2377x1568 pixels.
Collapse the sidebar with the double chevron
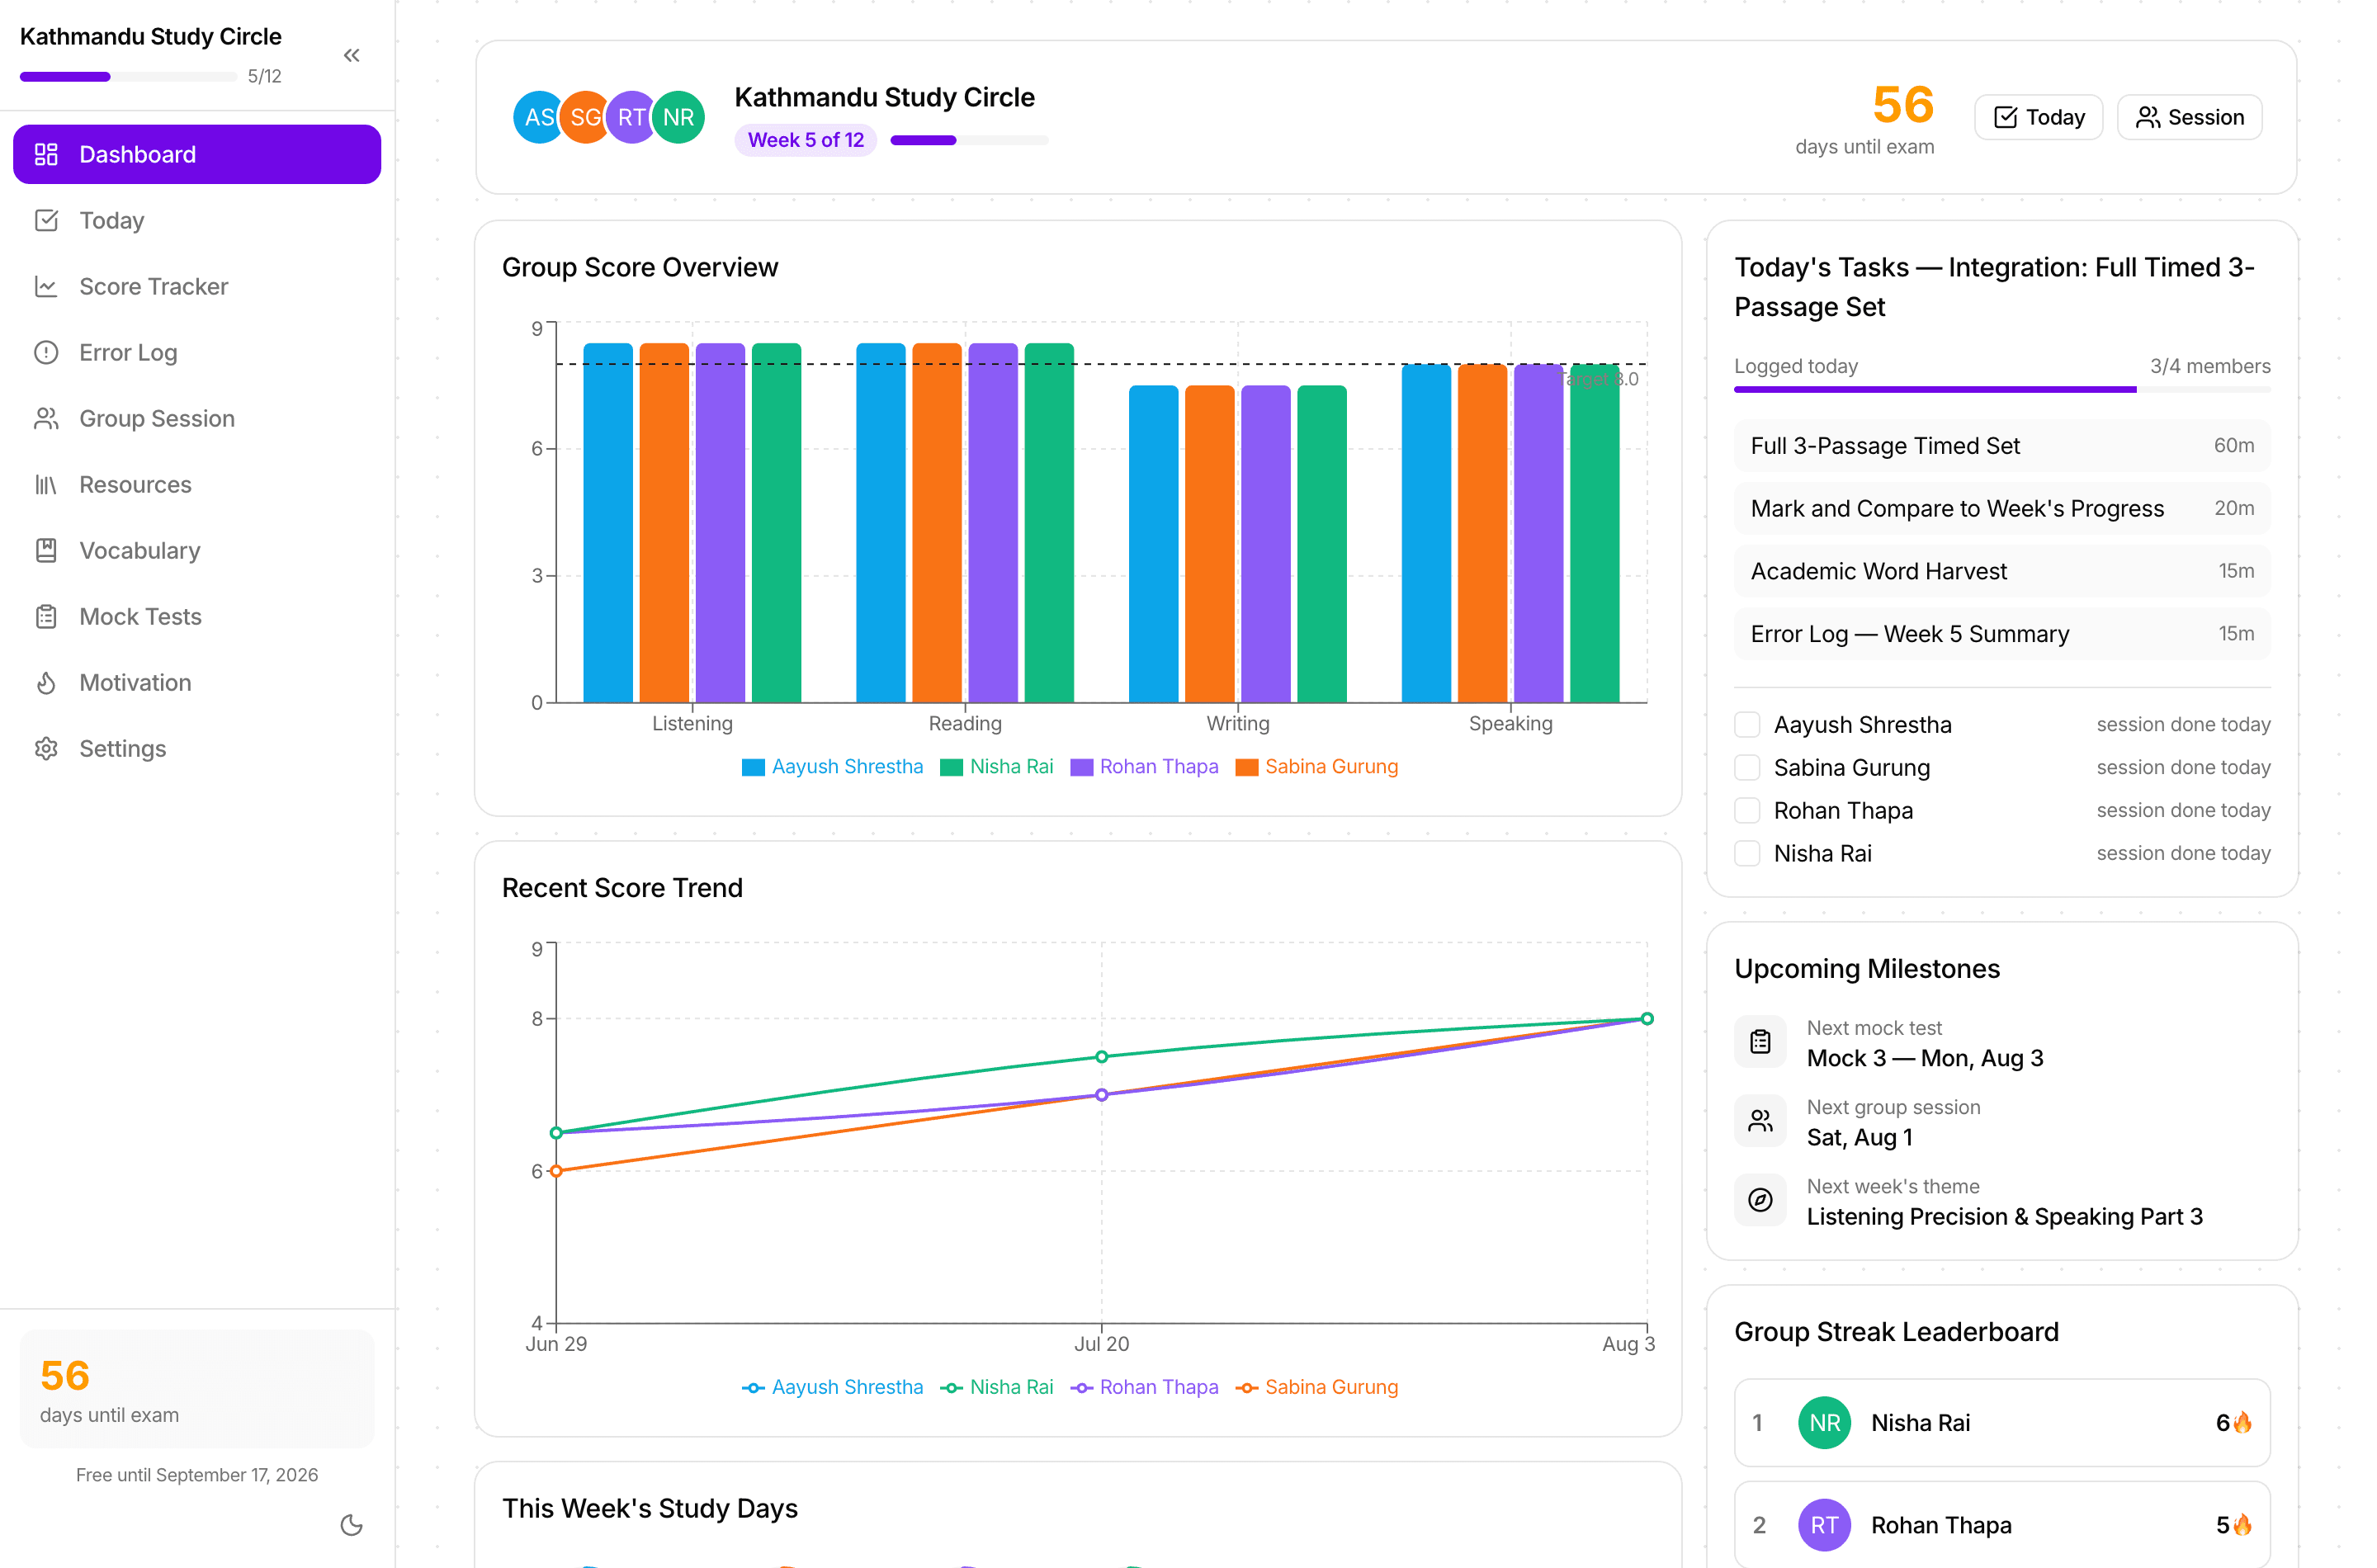pos(351,55)
